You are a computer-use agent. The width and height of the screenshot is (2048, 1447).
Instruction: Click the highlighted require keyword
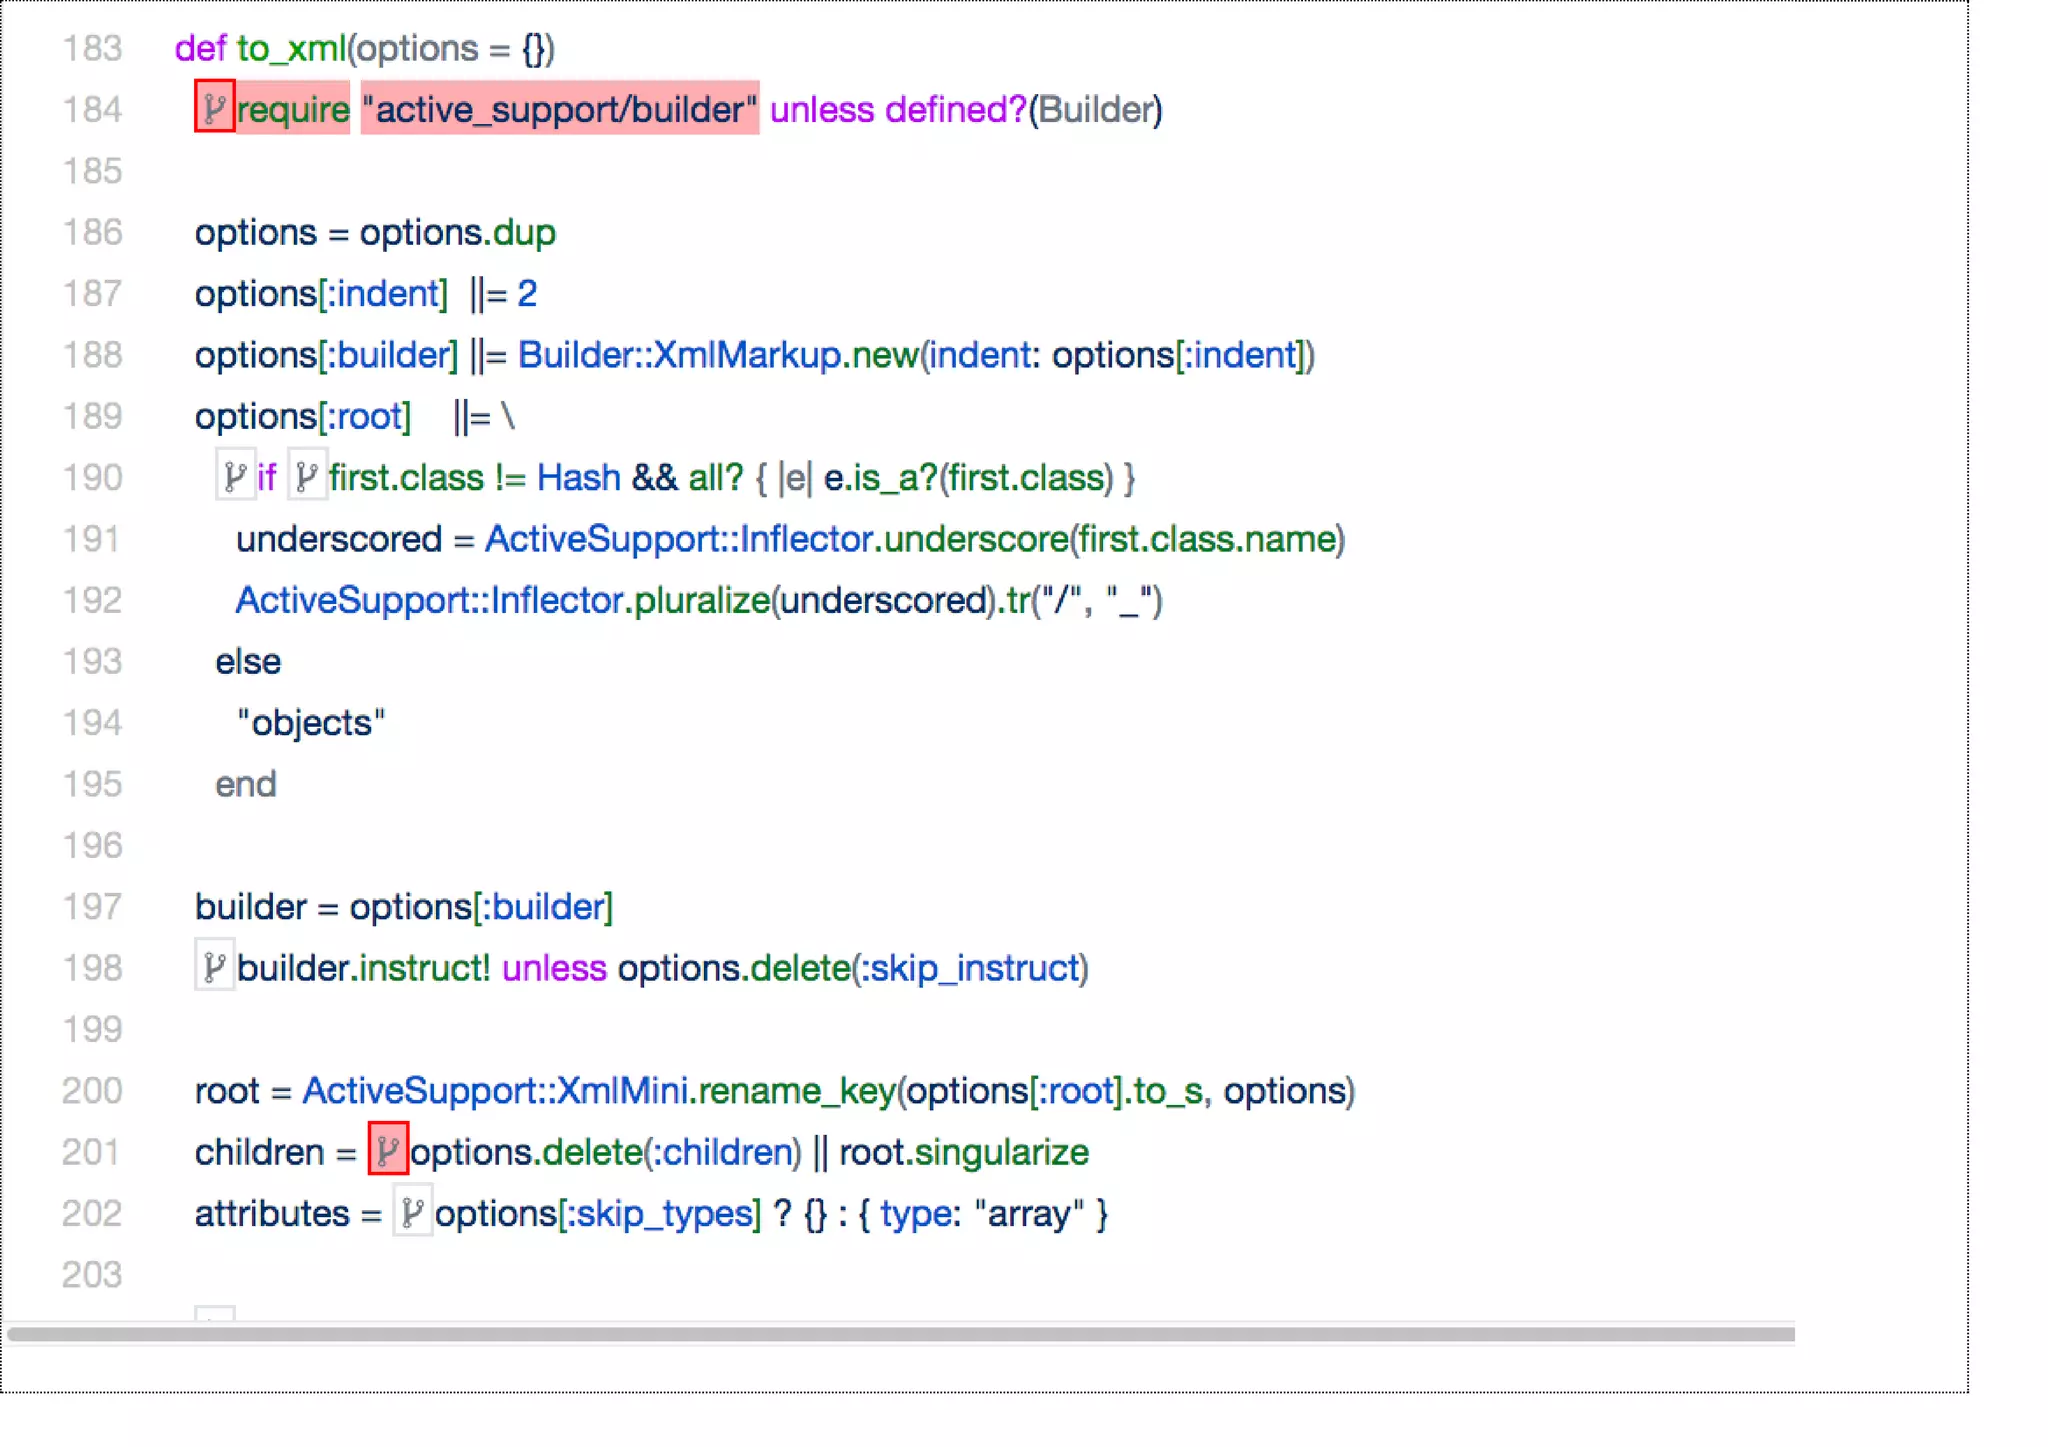(x=293, y=109)
